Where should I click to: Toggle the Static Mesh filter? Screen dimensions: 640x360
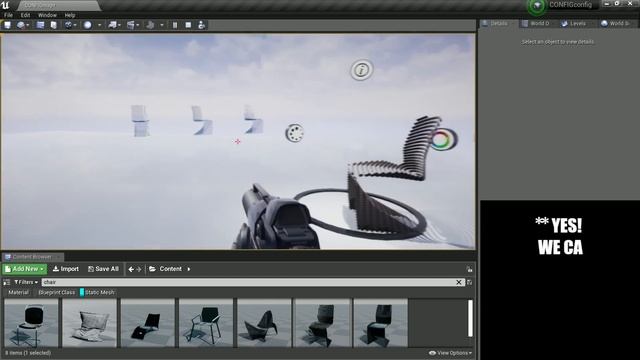coord(98,292)
